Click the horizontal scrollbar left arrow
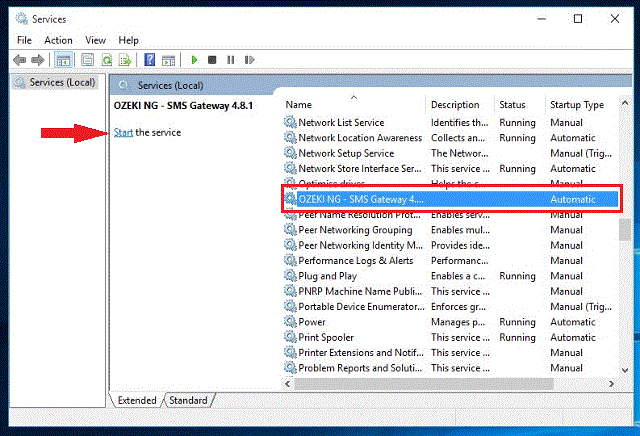This screenshot has width=640, height=436. click(x=288, y=384)
